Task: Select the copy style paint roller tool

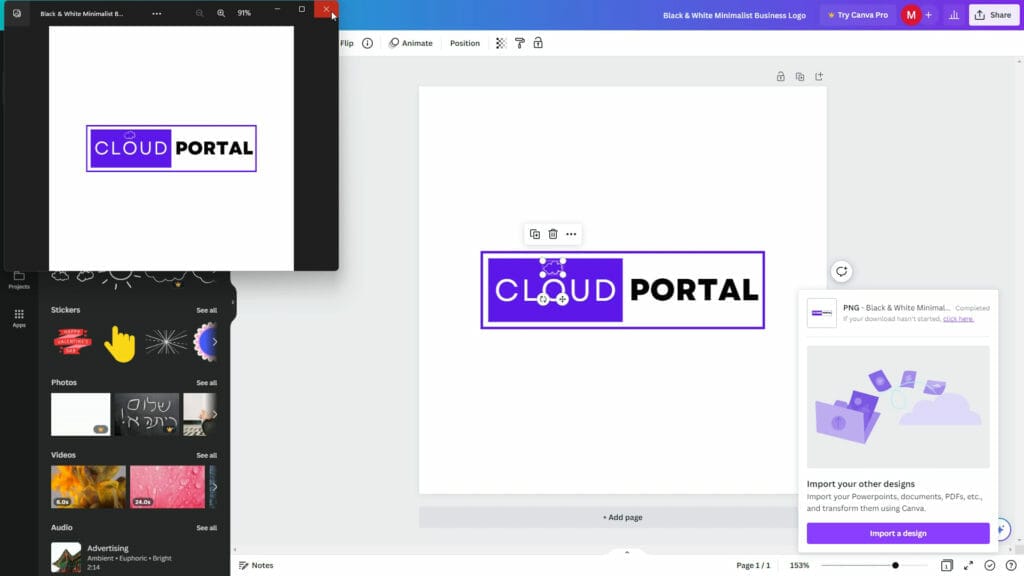Action: pyautogui.click(x=519, y=43)
